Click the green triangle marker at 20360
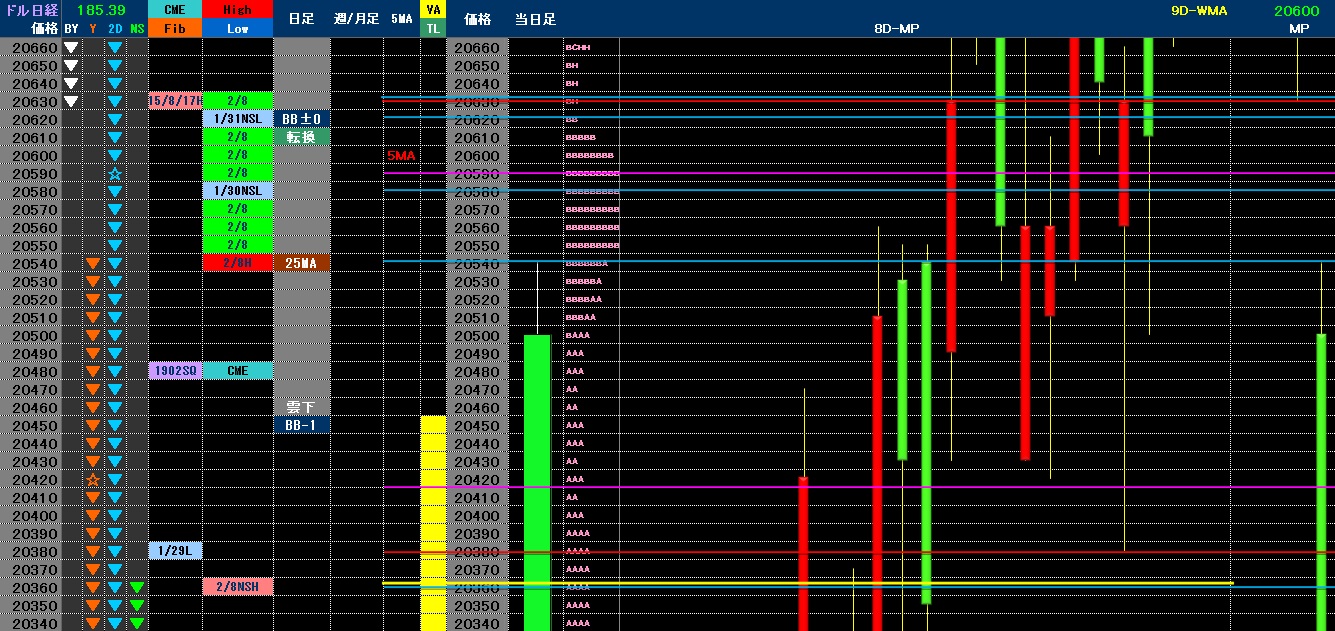 [x=137, y=588]
